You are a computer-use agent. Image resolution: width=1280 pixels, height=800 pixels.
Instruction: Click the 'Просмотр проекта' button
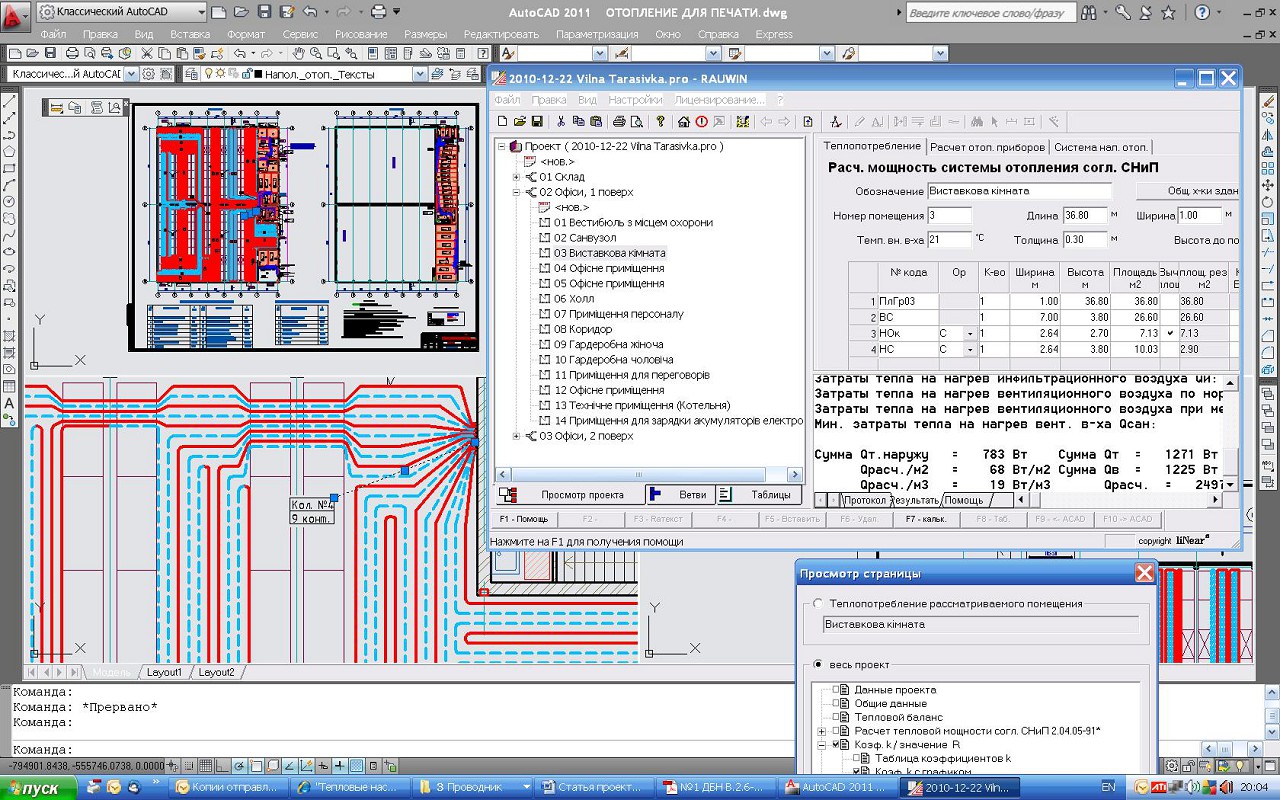pyautogui.click(x=568, y=495)
